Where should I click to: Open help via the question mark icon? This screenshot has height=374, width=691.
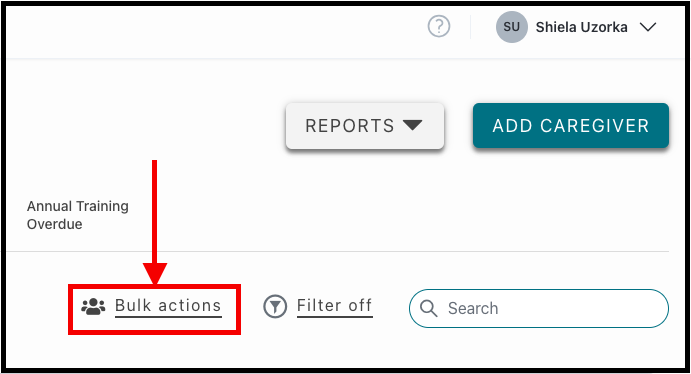point(439,26)
